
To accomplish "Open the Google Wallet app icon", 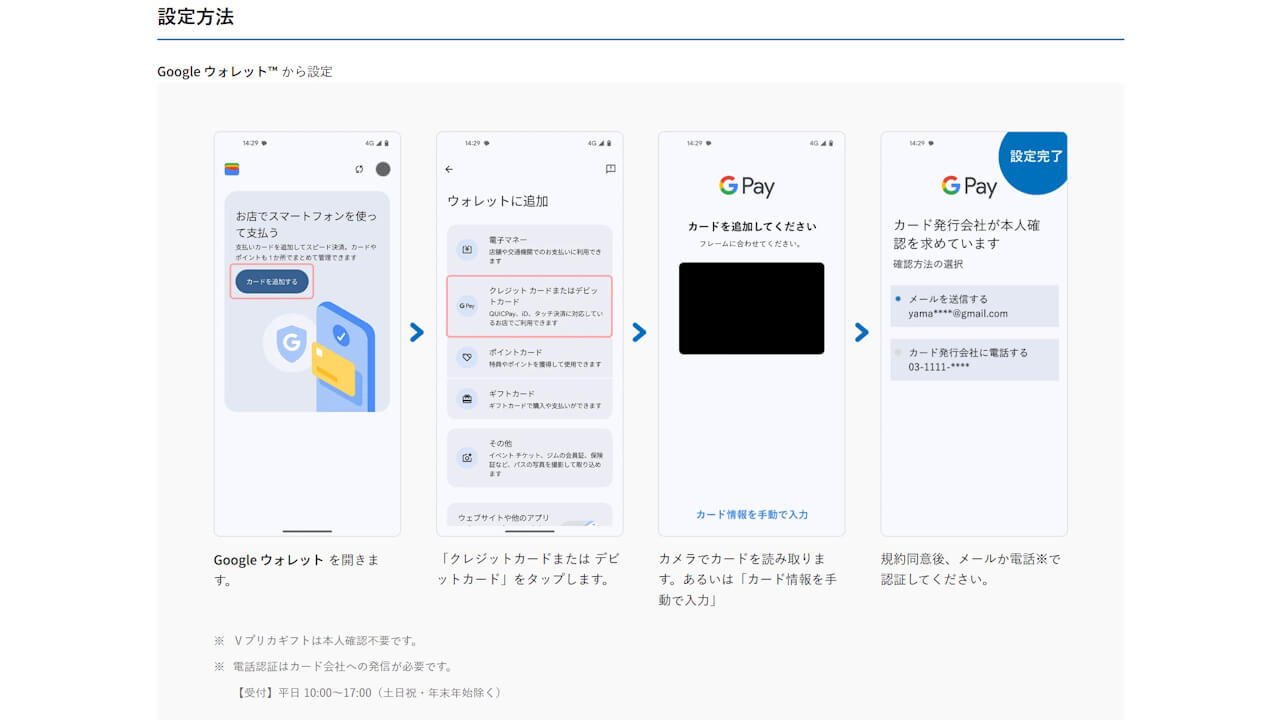I will tap(234, 168).
